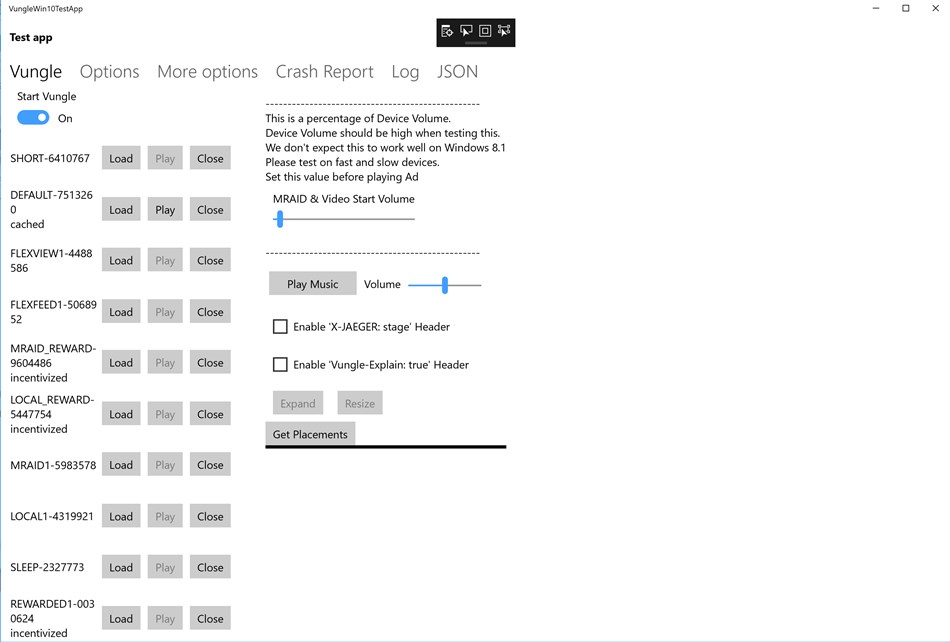This screenshot has width=950, height=642.
Task: Play the cached DEFAULT-7513260 ad
Action: (x=165, y=210)
